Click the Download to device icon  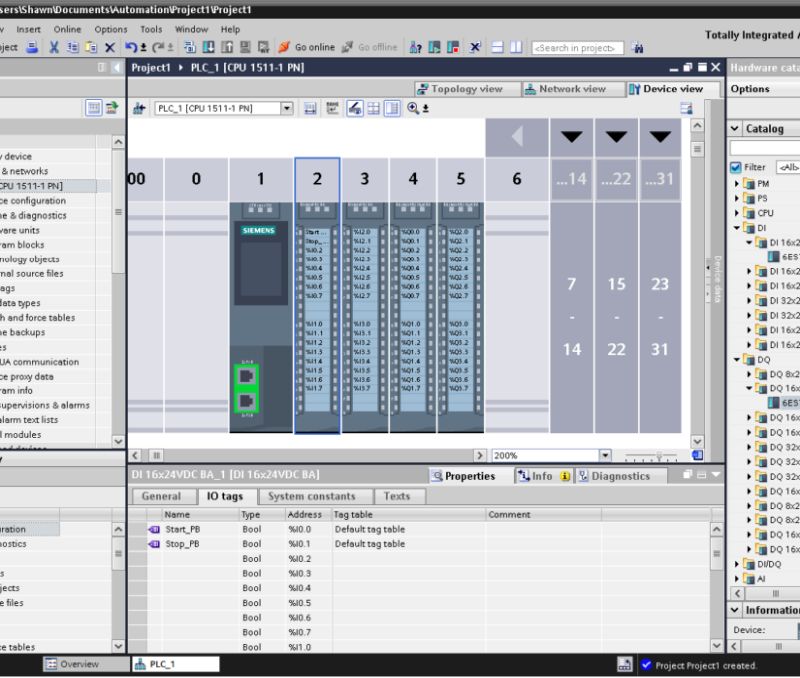[x=208, y=47]
